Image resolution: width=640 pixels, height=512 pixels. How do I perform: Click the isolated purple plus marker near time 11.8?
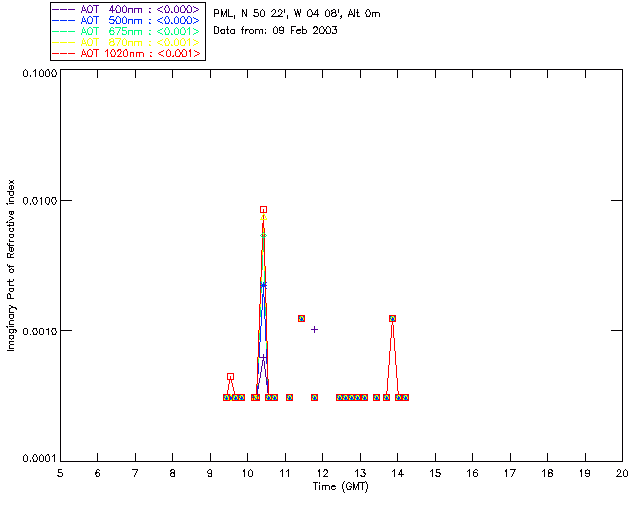pos(314,329)
